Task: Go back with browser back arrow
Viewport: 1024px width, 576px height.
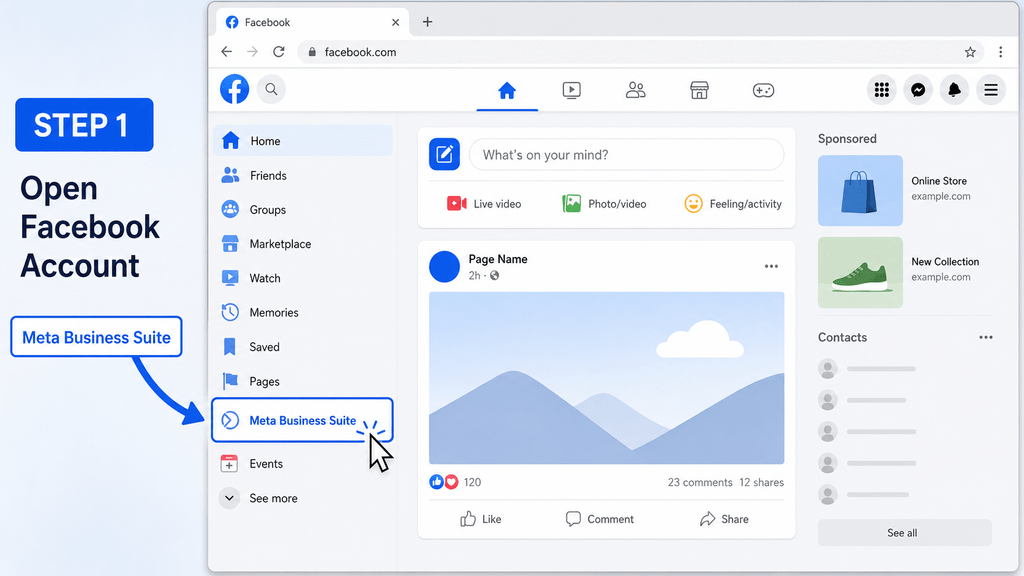Action: pos(227,52)
